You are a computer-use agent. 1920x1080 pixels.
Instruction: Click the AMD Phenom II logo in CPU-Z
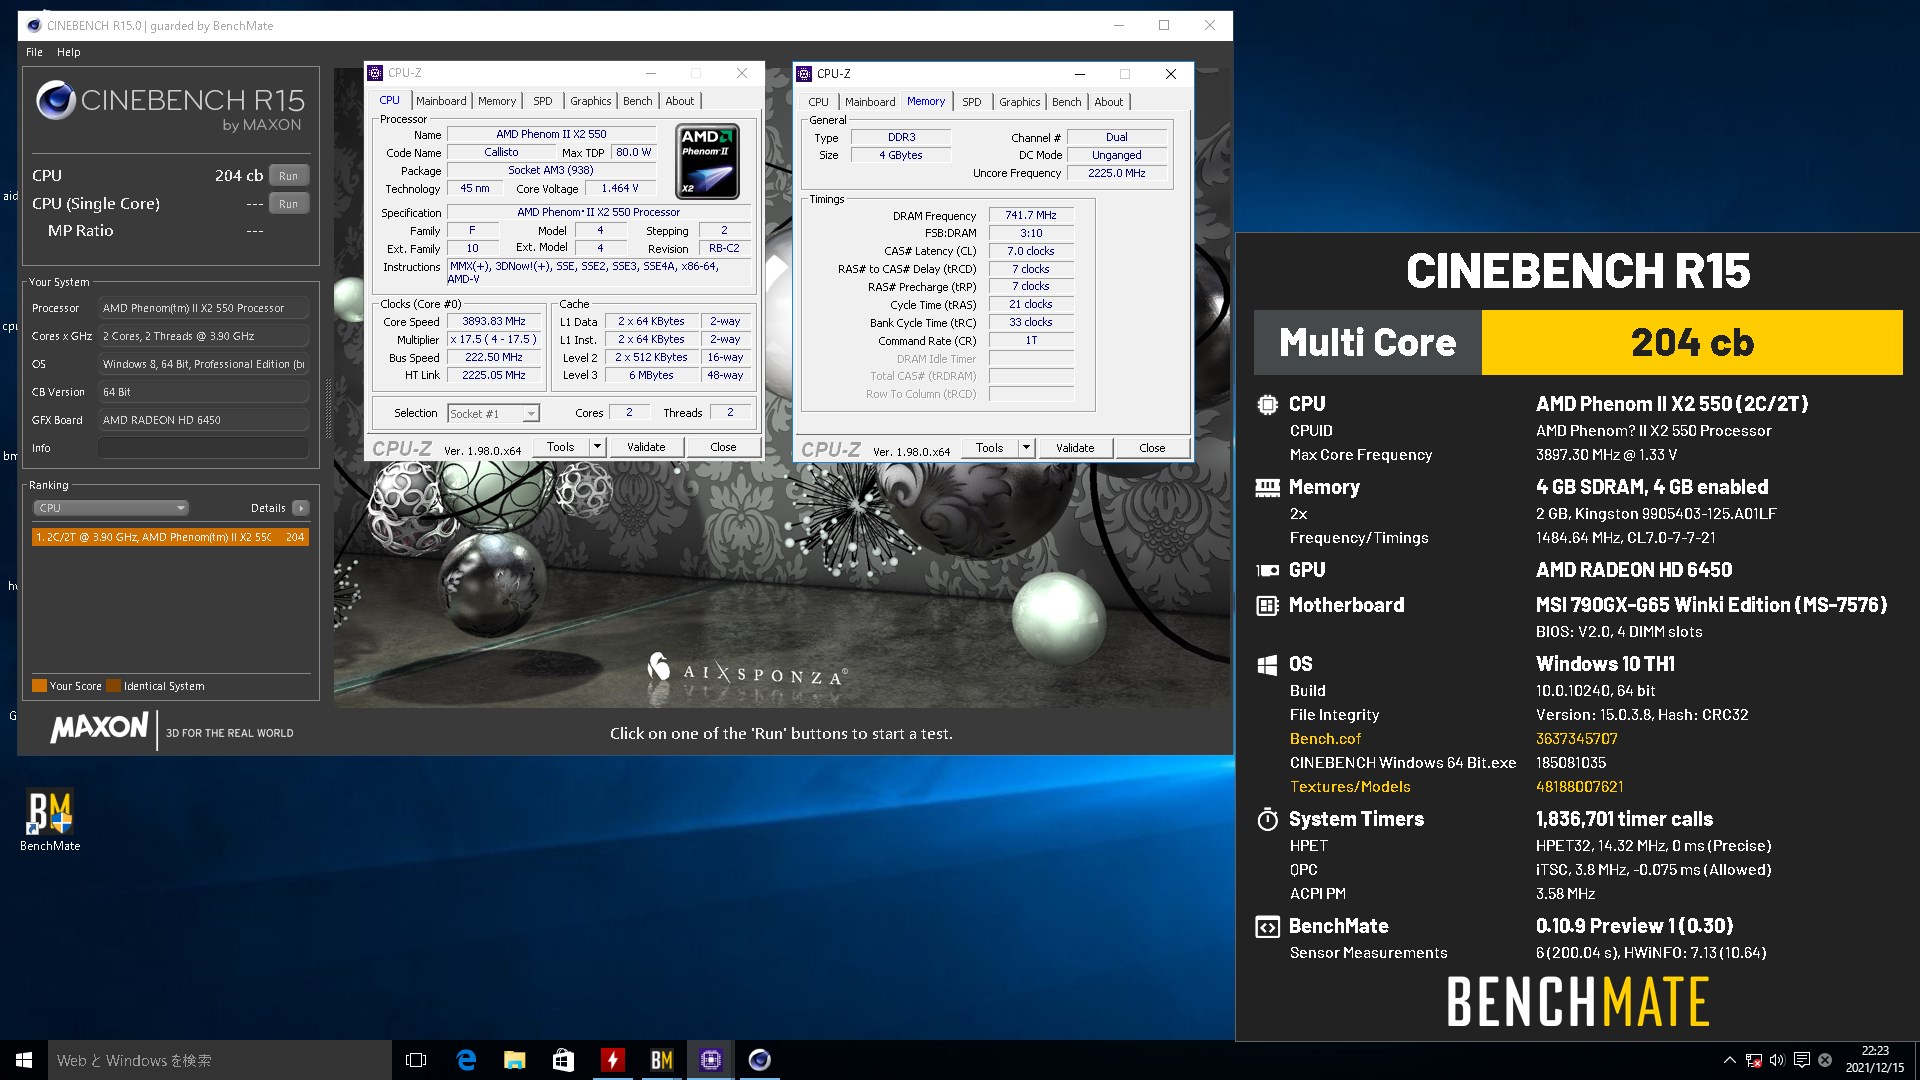[x=707, y=161]
